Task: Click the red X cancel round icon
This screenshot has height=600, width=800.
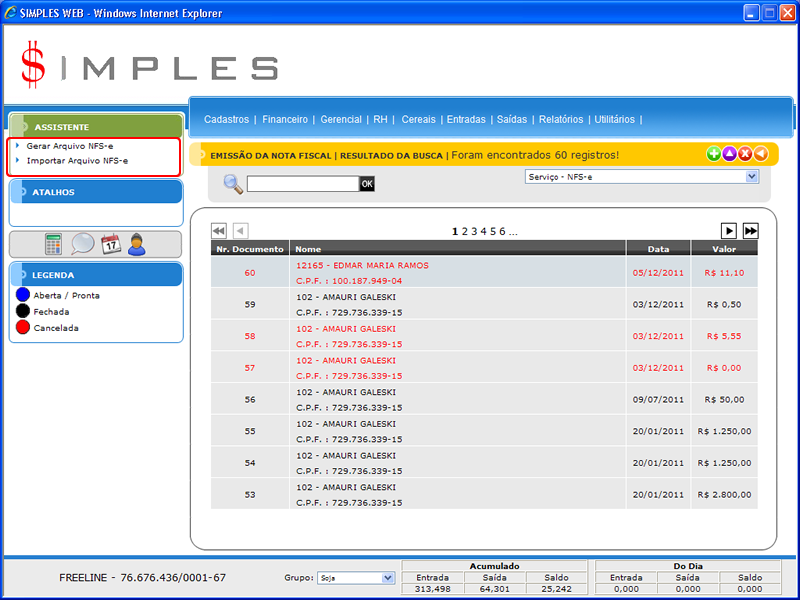Action: coord(745,154)
